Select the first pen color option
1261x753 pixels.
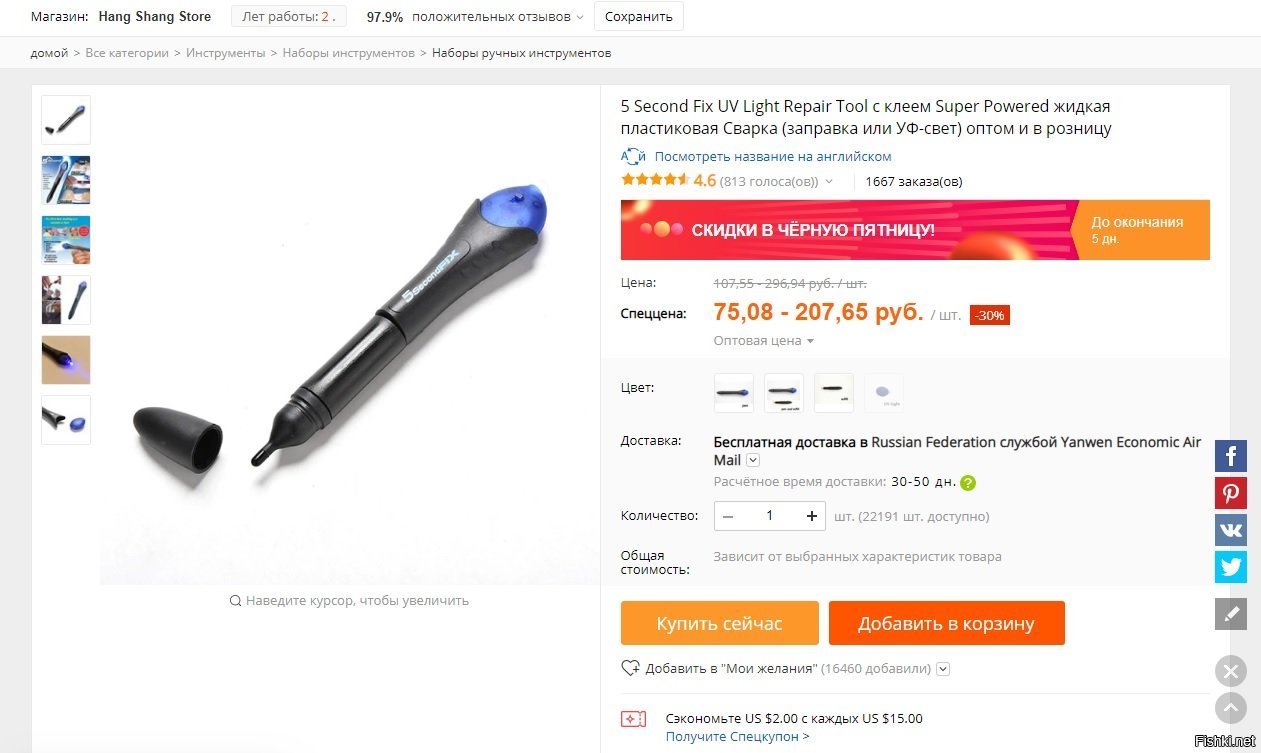point(734,393)
